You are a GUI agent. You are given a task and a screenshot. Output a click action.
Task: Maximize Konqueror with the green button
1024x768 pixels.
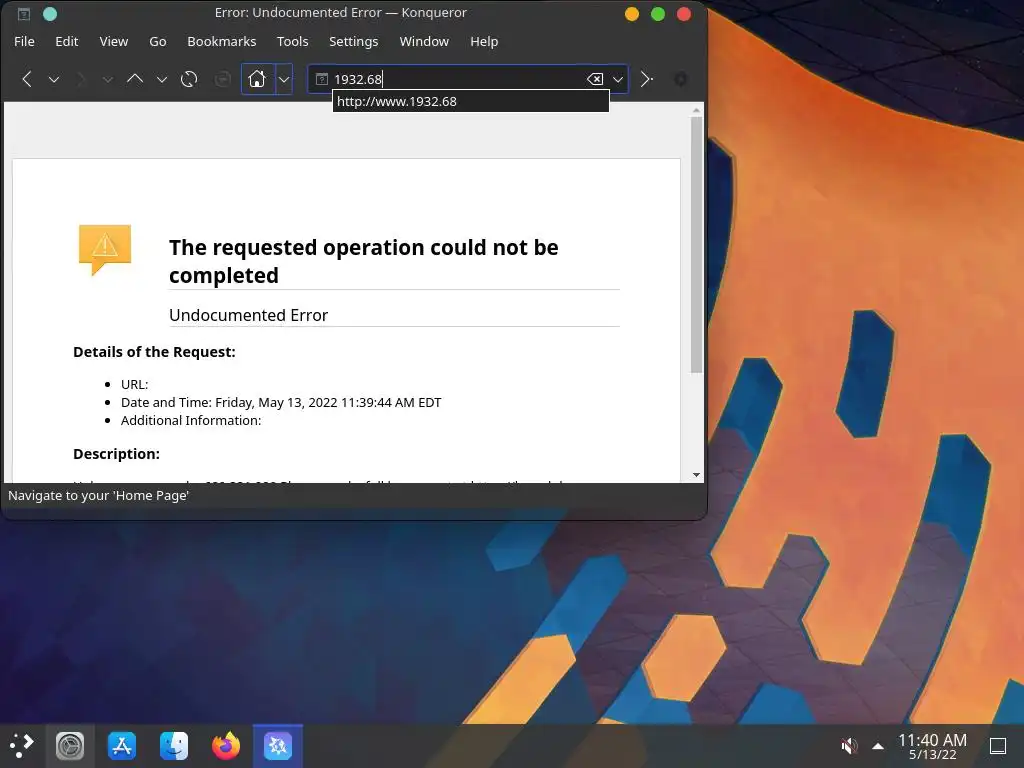[x=658, y=14]
